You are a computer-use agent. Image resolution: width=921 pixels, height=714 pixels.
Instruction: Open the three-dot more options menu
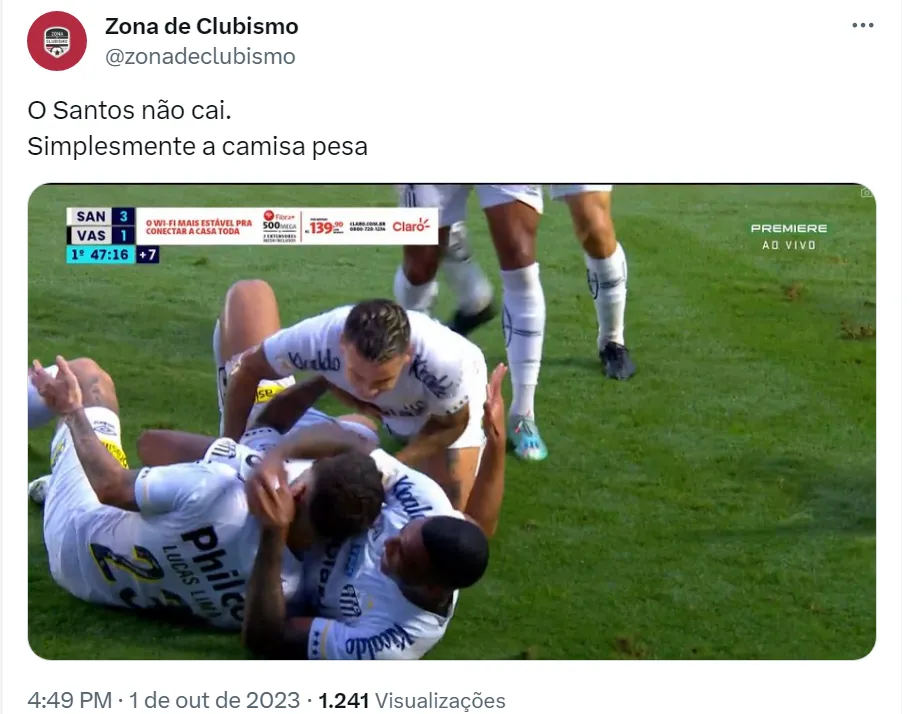(x=862, y=25)
